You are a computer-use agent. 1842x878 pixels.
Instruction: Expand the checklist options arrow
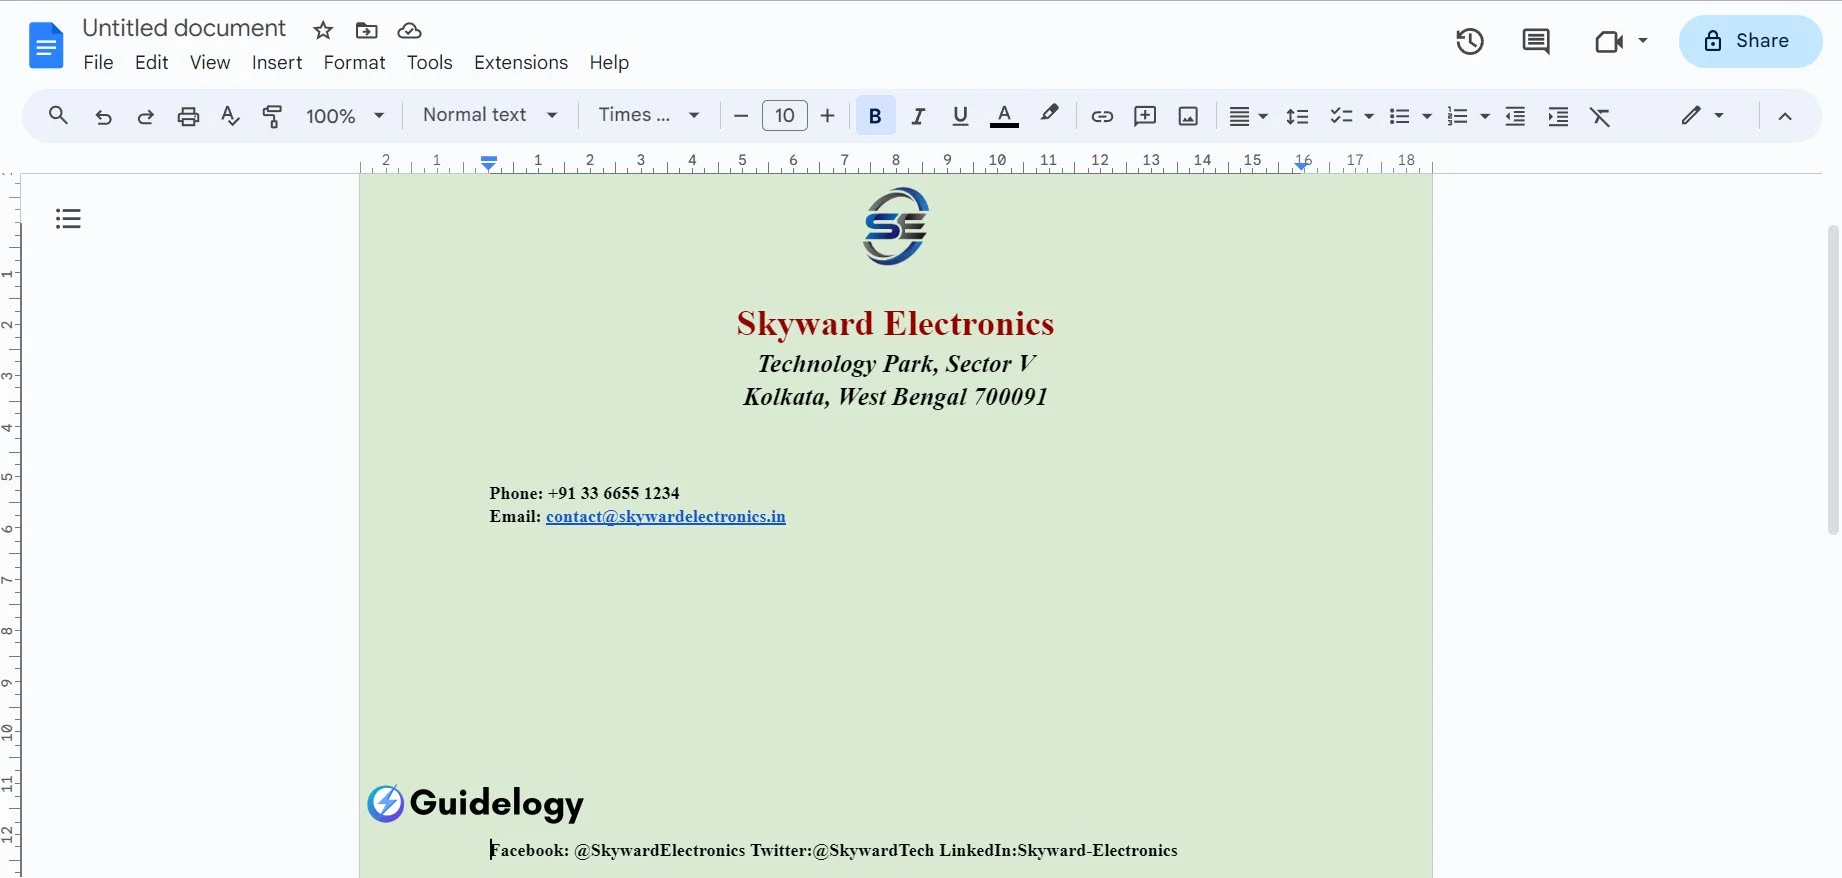[1369, 116]
